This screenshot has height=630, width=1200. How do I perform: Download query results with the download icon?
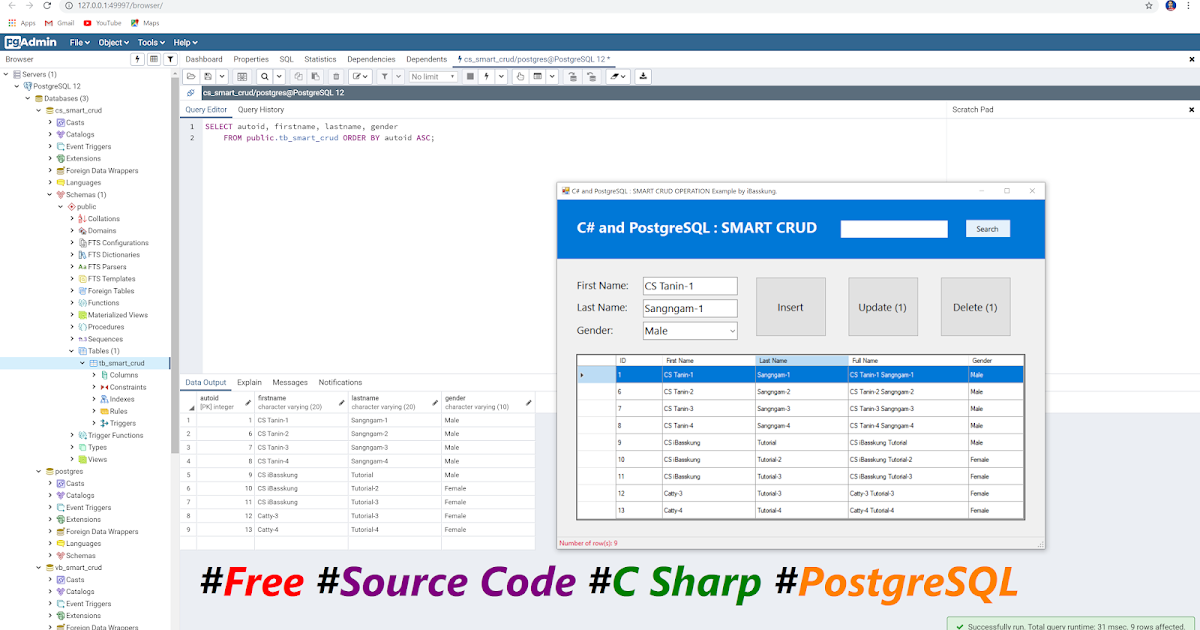click(x=644, y=76)
